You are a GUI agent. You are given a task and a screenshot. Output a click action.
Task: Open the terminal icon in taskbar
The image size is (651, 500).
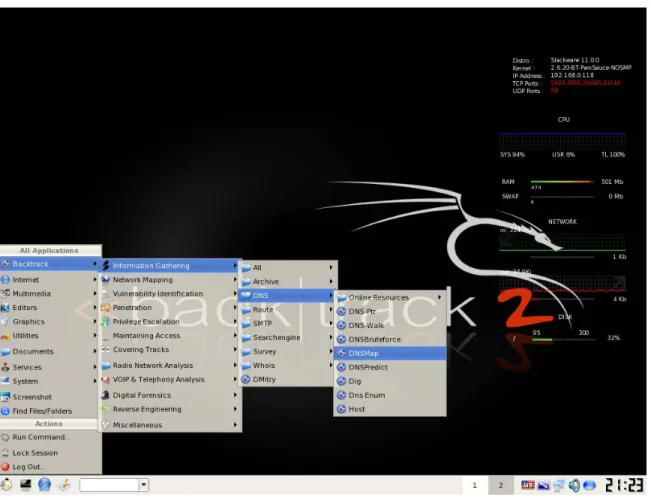26,485
